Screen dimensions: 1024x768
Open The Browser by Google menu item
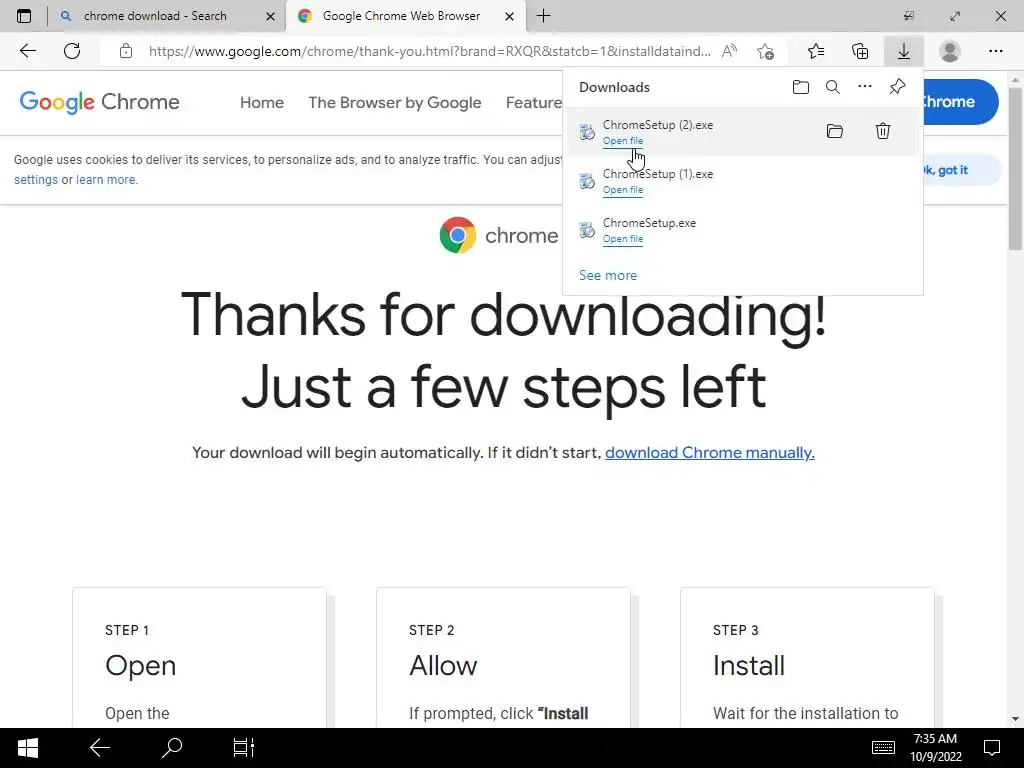point(394,103)
